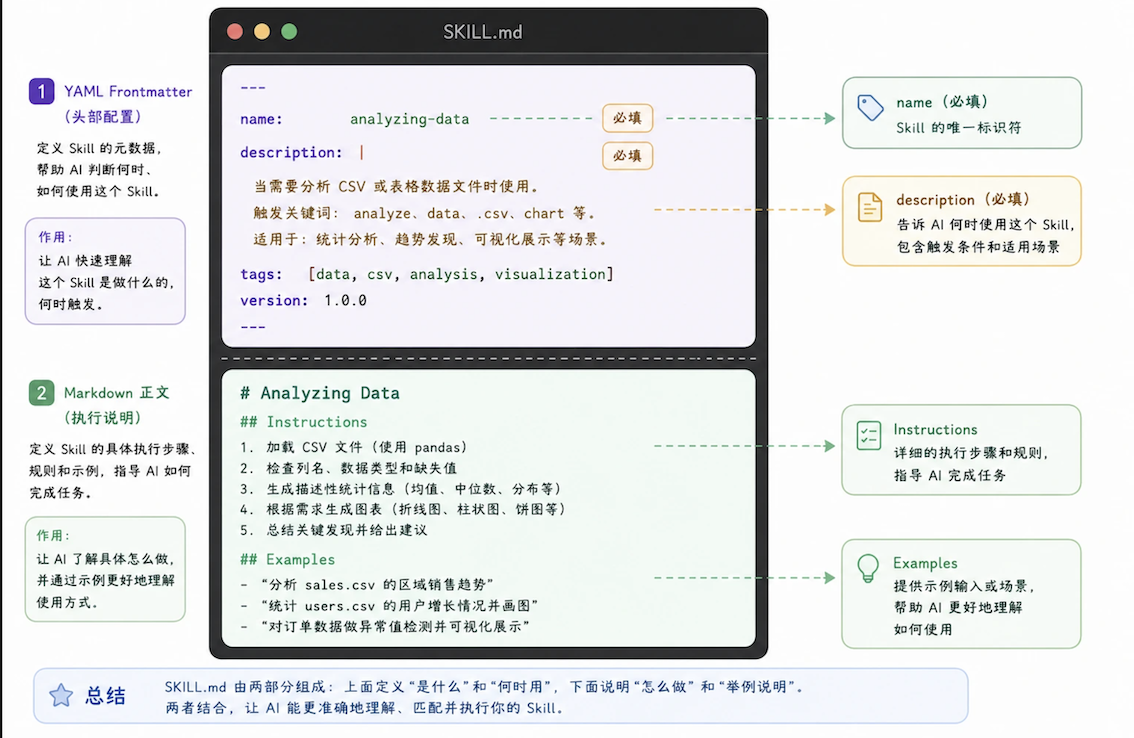Click the '# Analyzing Data' heading
This screenshot has width=1134, height=738.
click(x=320, y=393)
